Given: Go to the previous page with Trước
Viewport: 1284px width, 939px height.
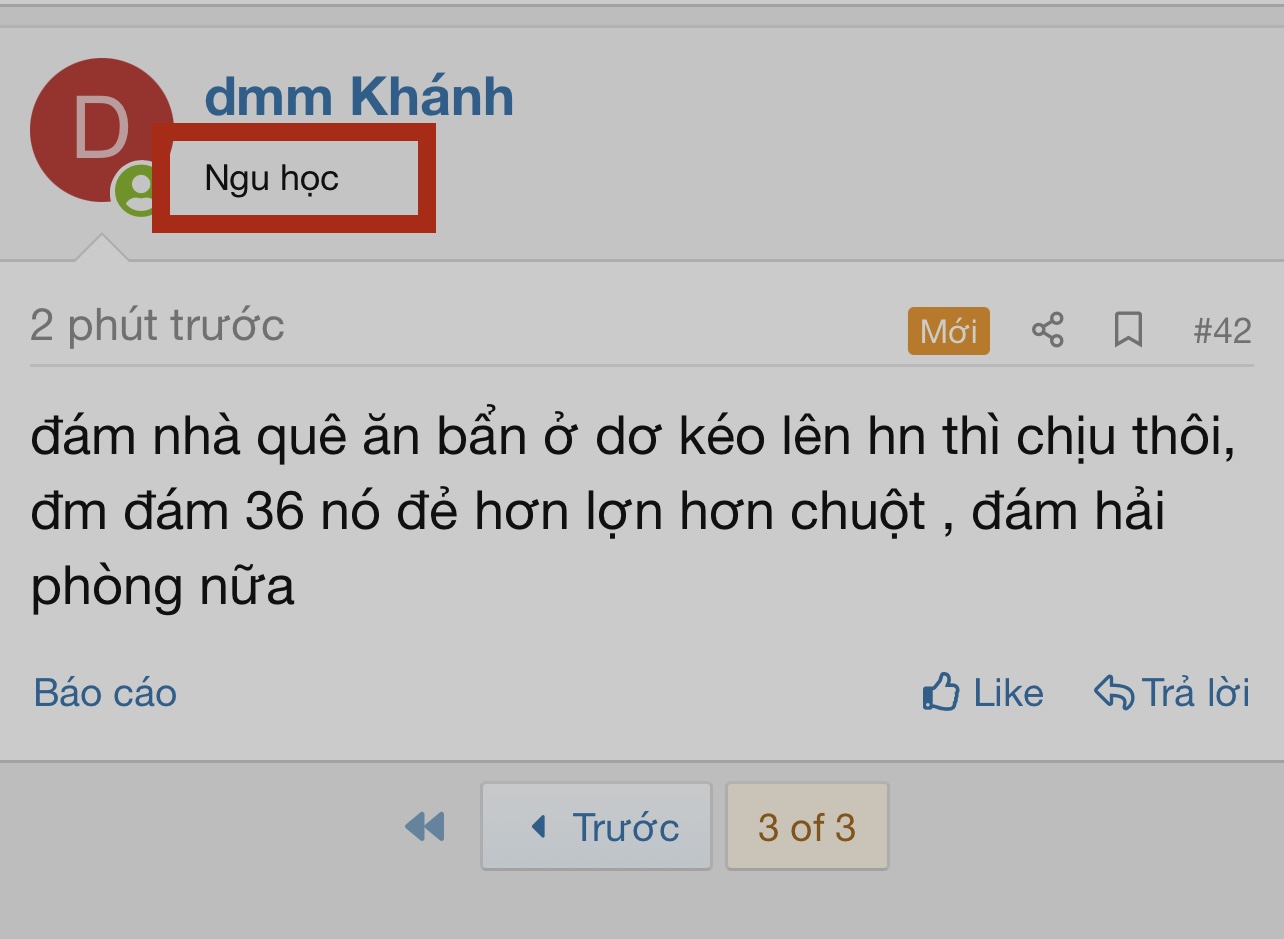Looking at the screenshot, I should click(x=596, y=826).
